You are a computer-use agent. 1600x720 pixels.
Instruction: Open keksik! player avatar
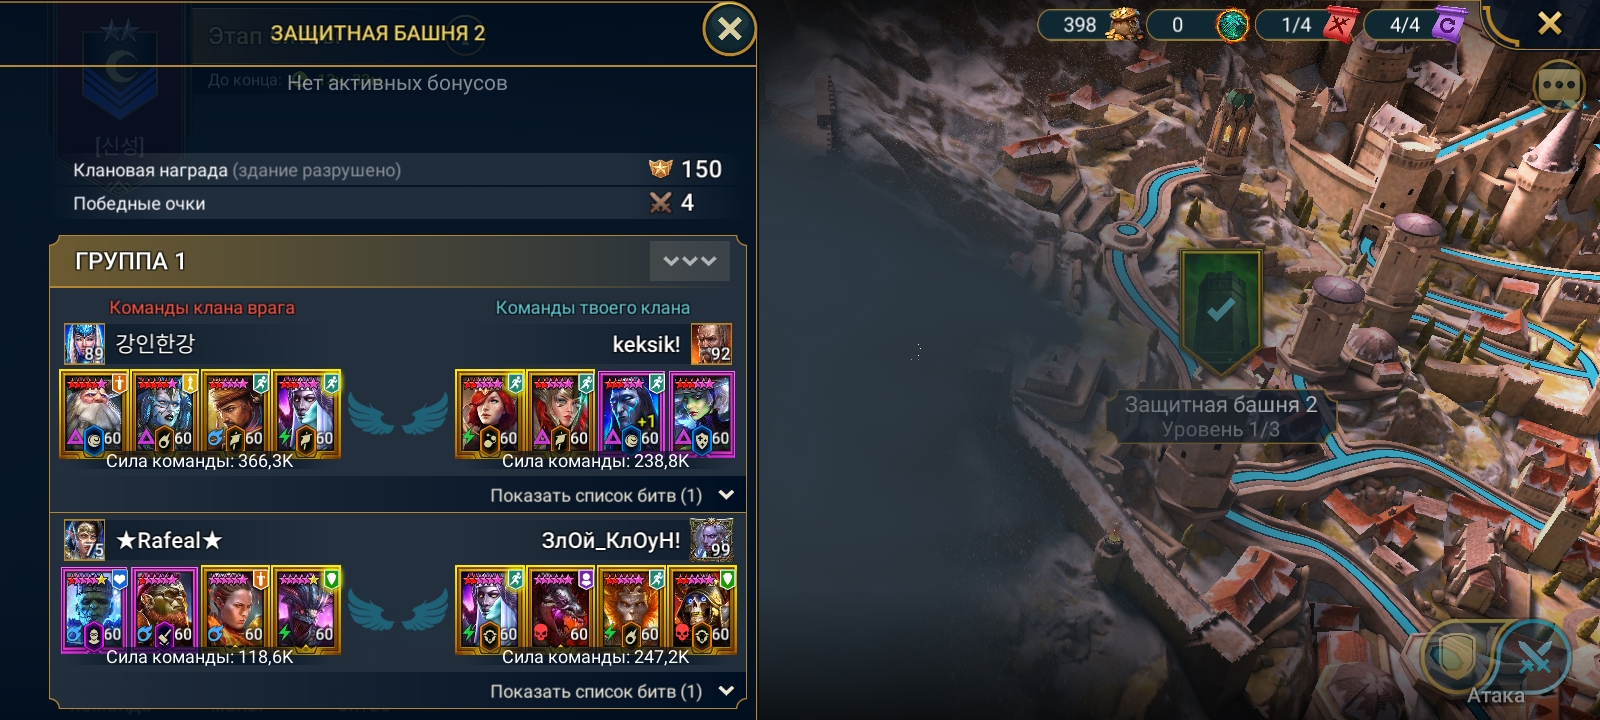coord(711,344)
